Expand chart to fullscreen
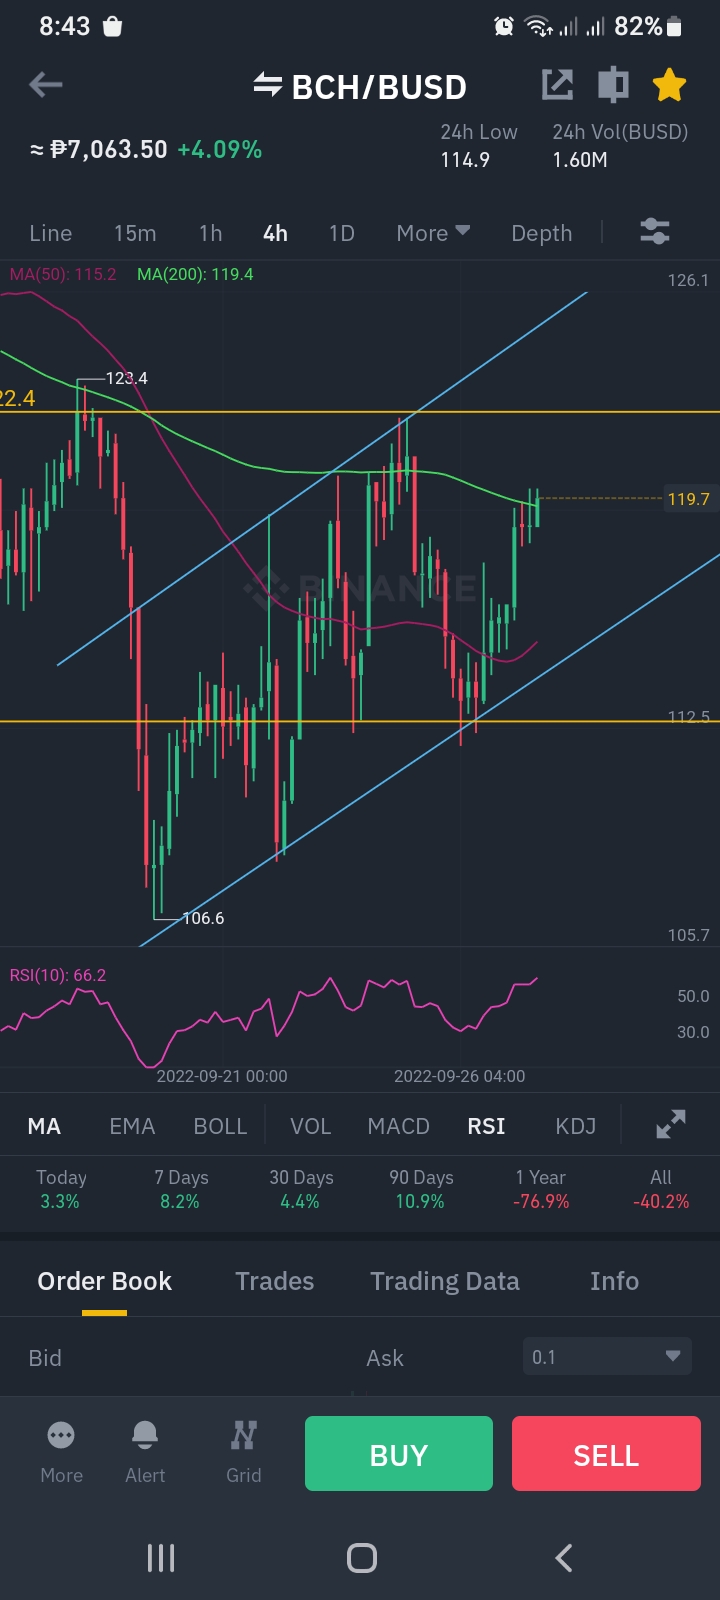Image resolution: width=720 pixels, height=1600 pixels. coord(671,1125)
